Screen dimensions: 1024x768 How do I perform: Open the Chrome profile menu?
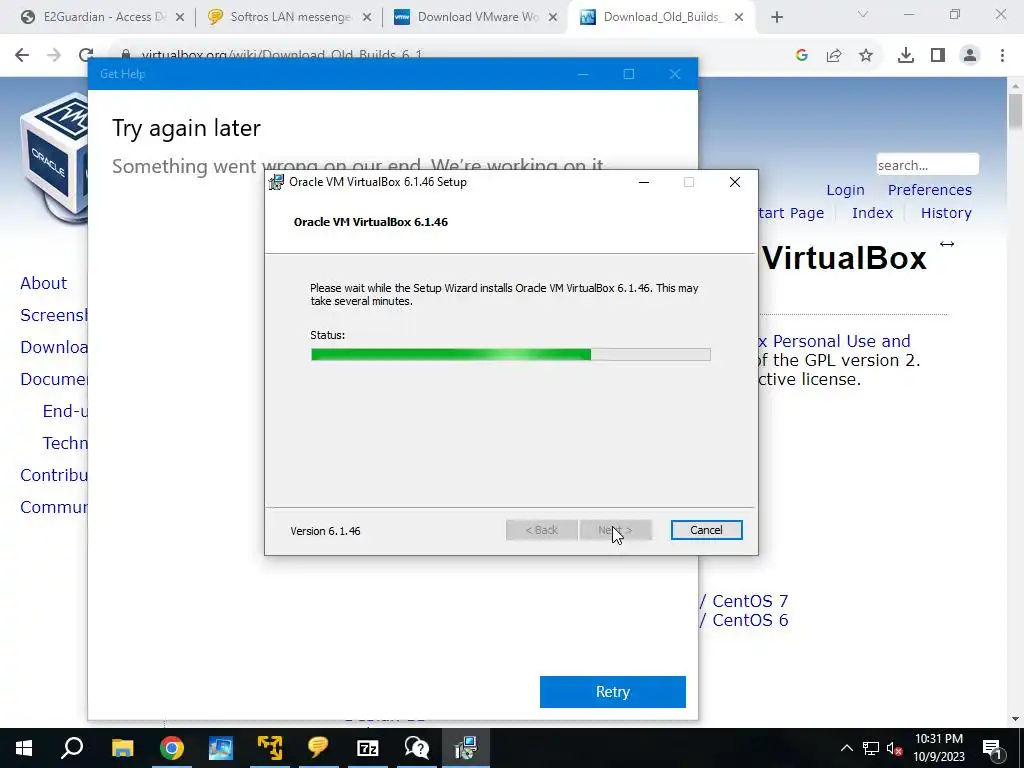(x=970, y=56)
